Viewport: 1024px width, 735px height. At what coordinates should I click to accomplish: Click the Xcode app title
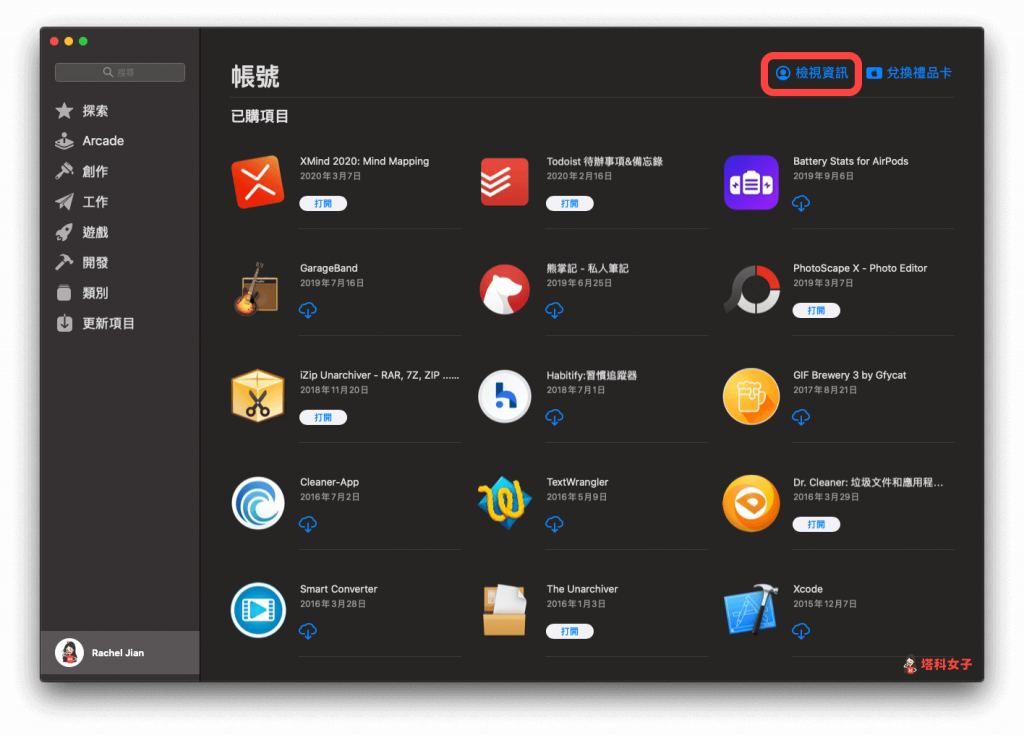(x=808, y=589)
